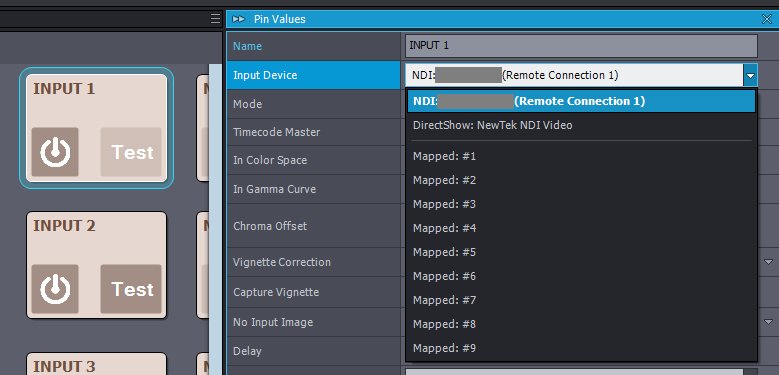The width and height of the screenshot is (779, 375).
Task: Close the Pin Values panel
Action: (767, 19)
